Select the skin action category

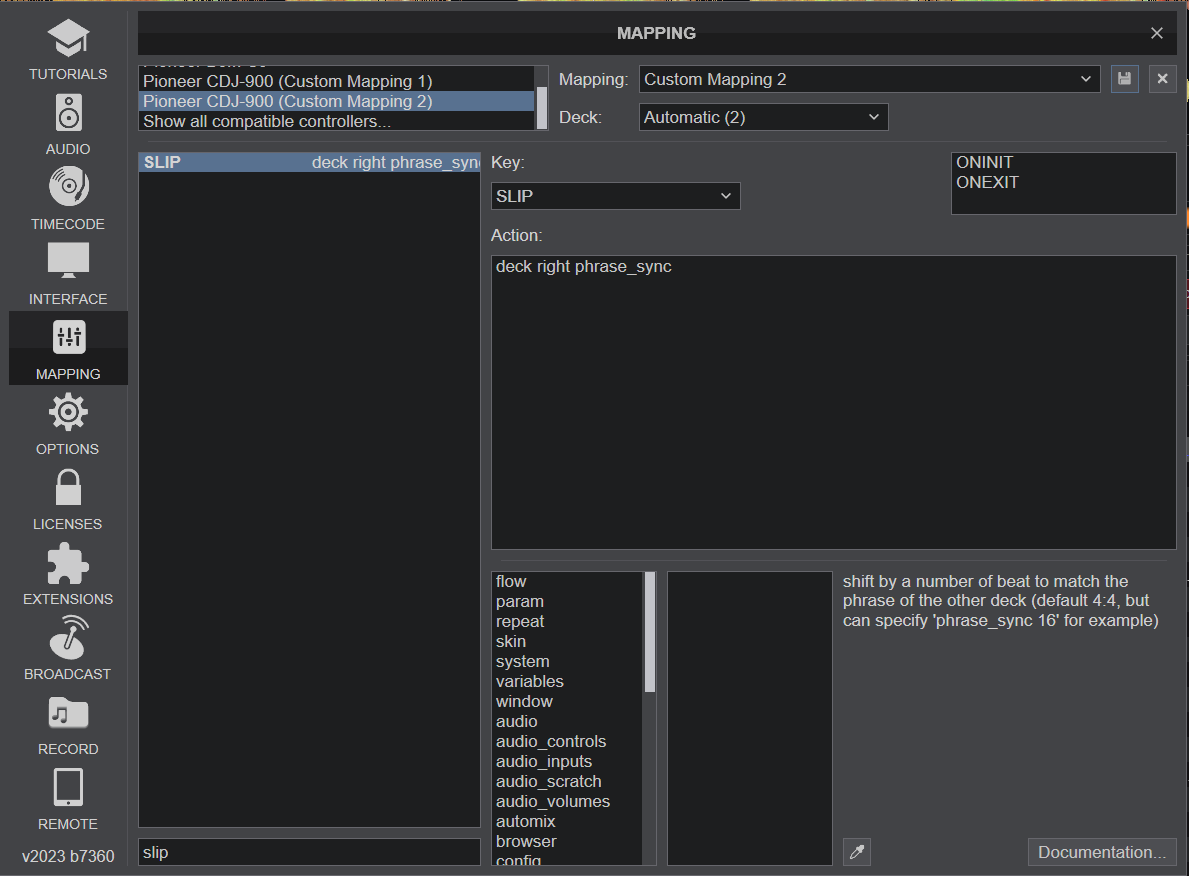tap(567, 642)
